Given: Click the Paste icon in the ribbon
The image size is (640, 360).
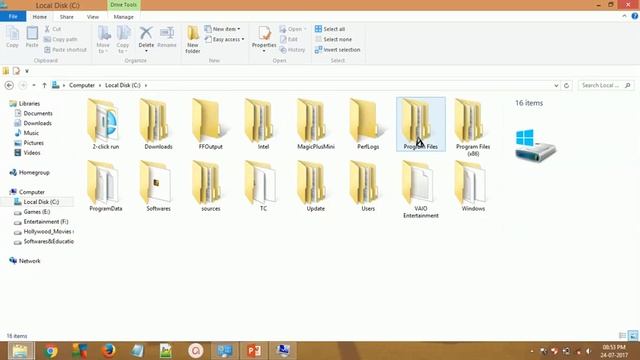Looking at the screenshot, I should [32, 37].
